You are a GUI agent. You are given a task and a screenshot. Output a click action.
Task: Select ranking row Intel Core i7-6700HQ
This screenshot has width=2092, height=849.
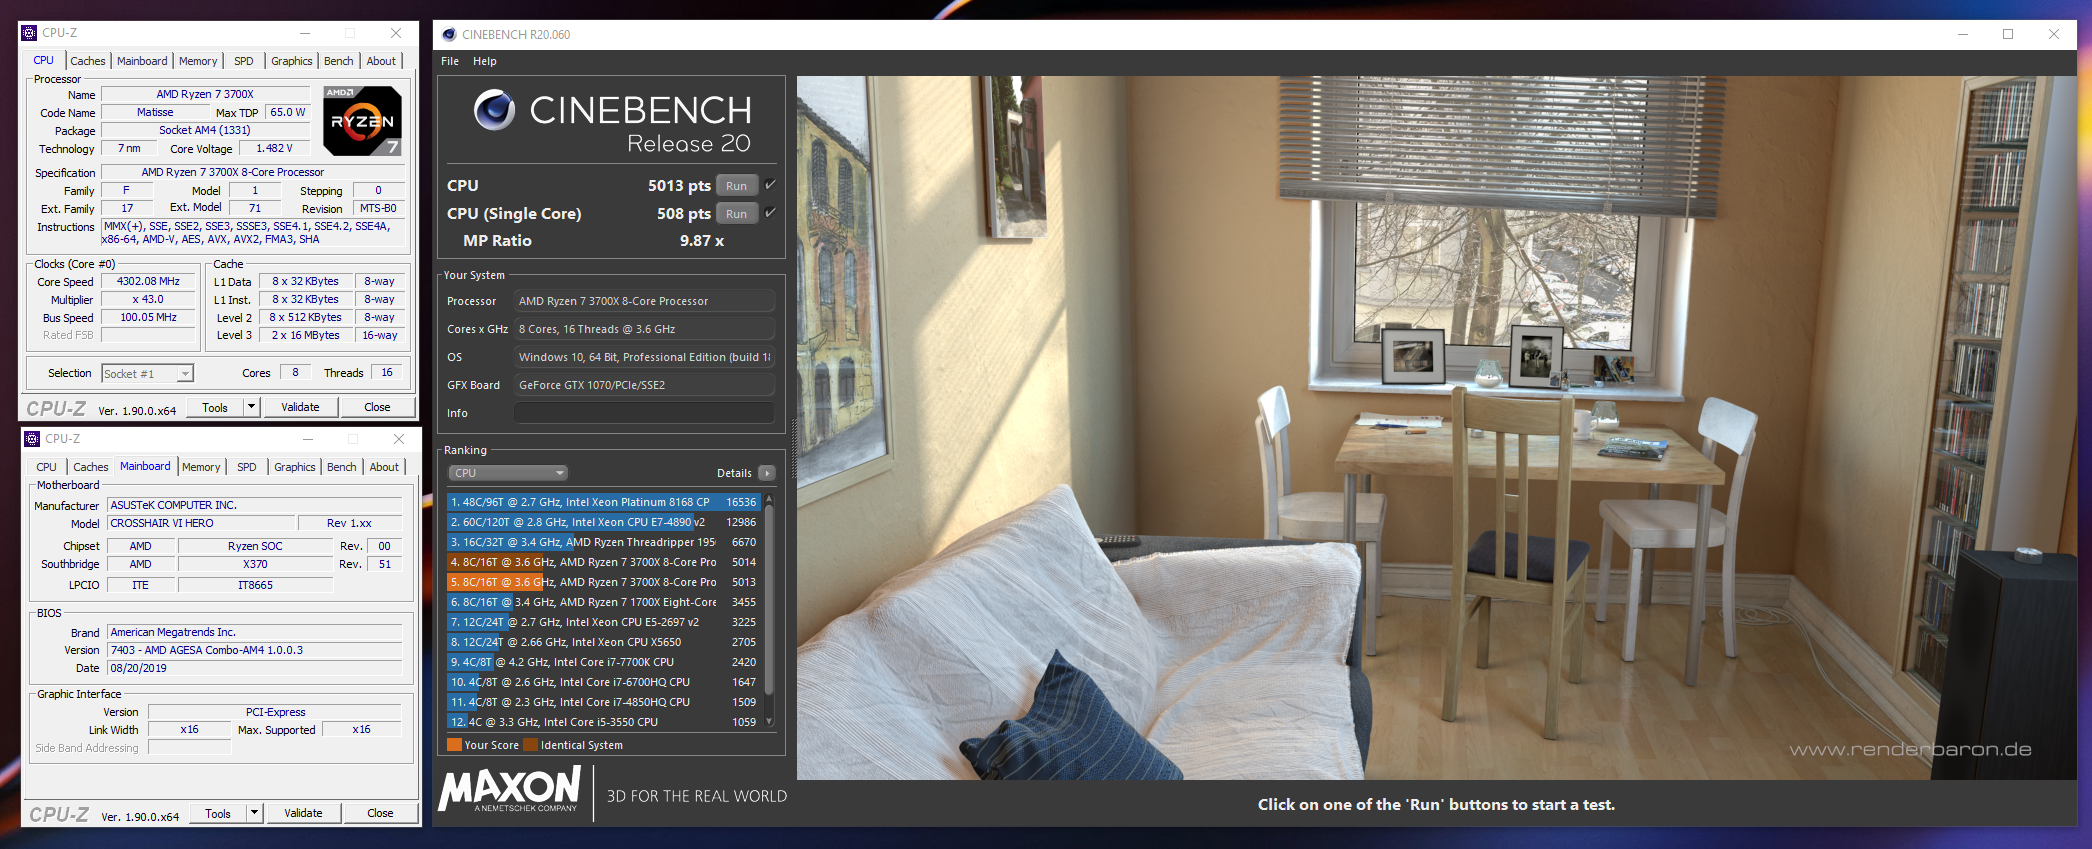point(603,682)
